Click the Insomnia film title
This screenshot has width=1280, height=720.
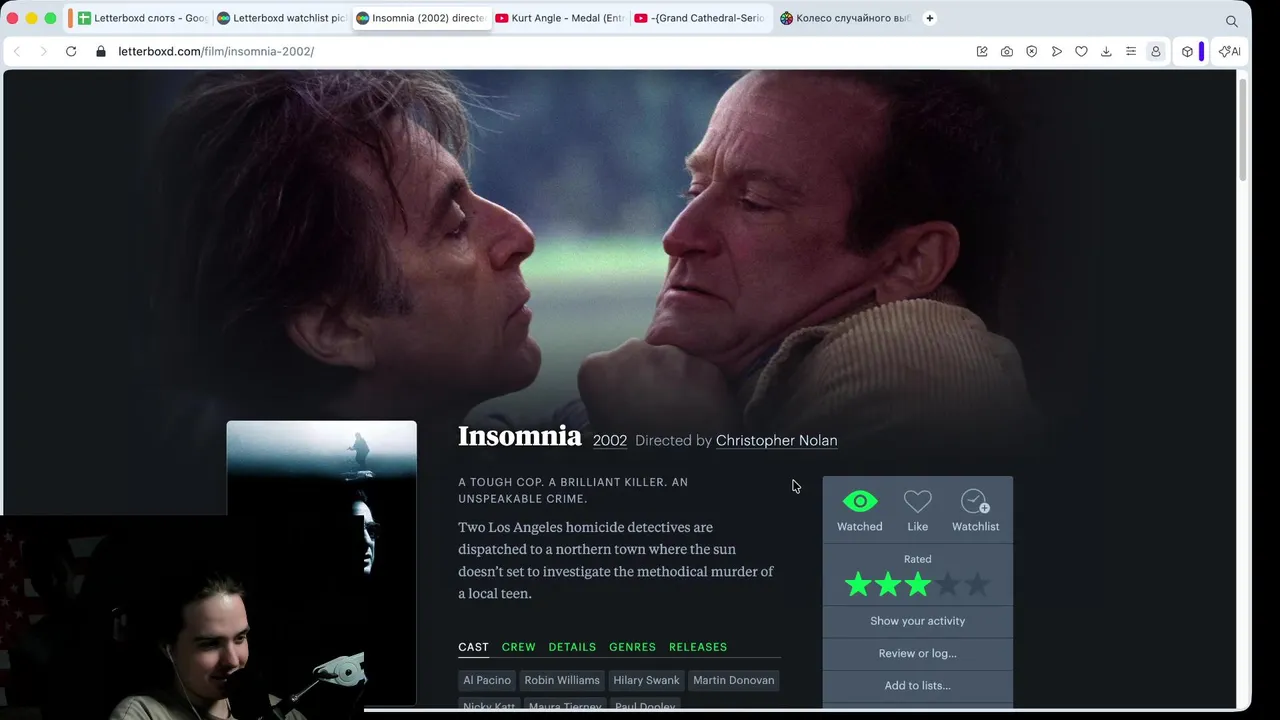pos(520,437)
